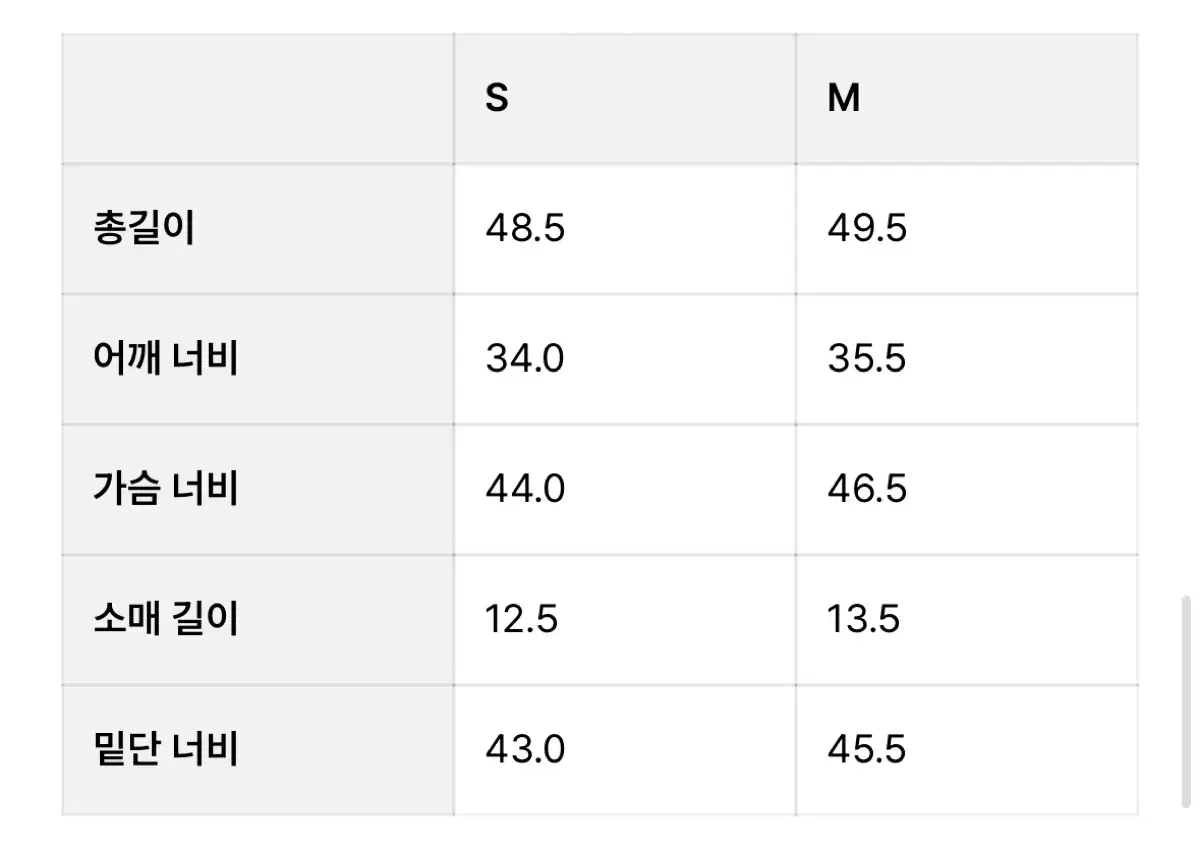Select the 44.0 chest width cell
Viewport: 1200px width, 848px height.
[x=625, y=489]
